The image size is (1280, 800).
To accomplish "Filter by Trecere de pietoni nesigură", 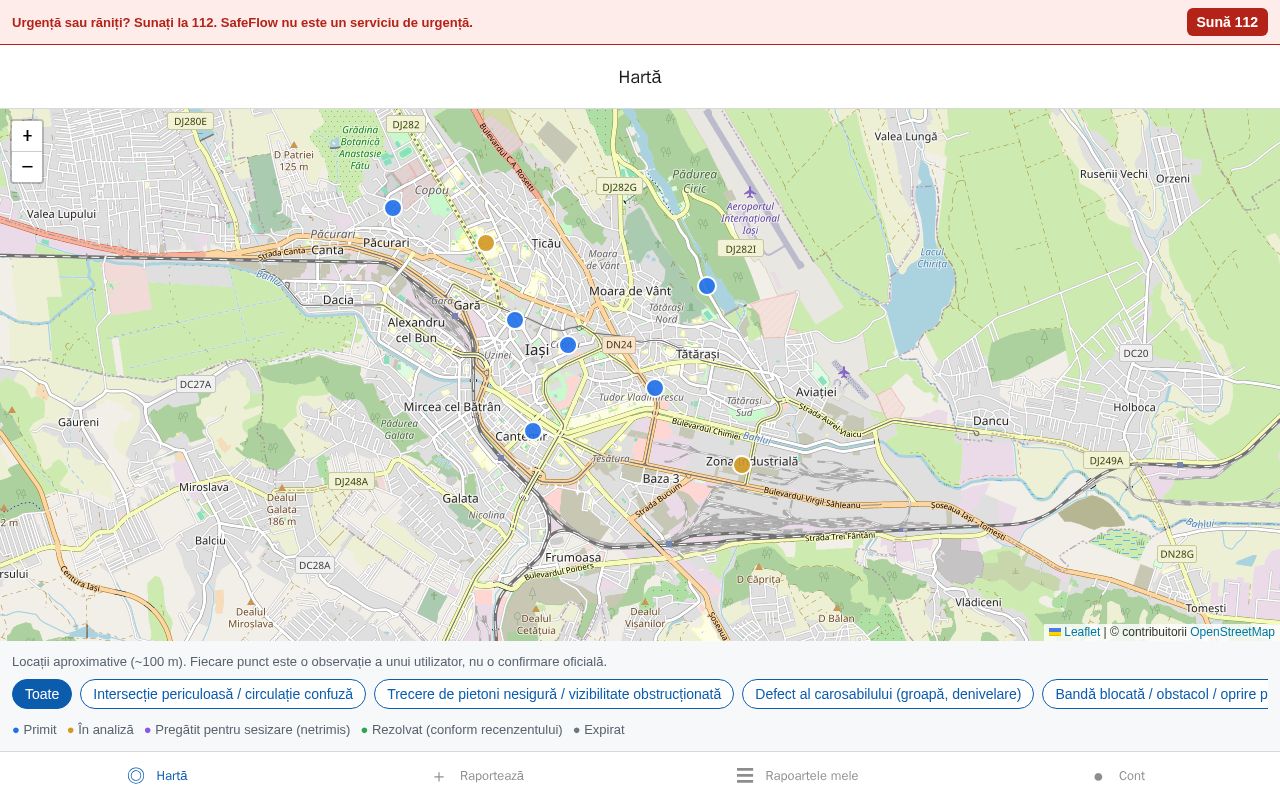I will 554,694.
